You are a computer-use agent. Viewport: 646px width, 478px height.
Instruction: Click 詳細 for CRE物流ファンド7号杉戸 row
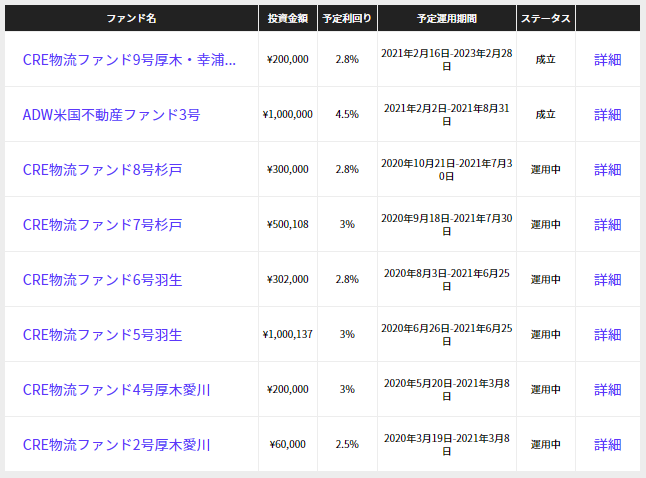(608, 225)
